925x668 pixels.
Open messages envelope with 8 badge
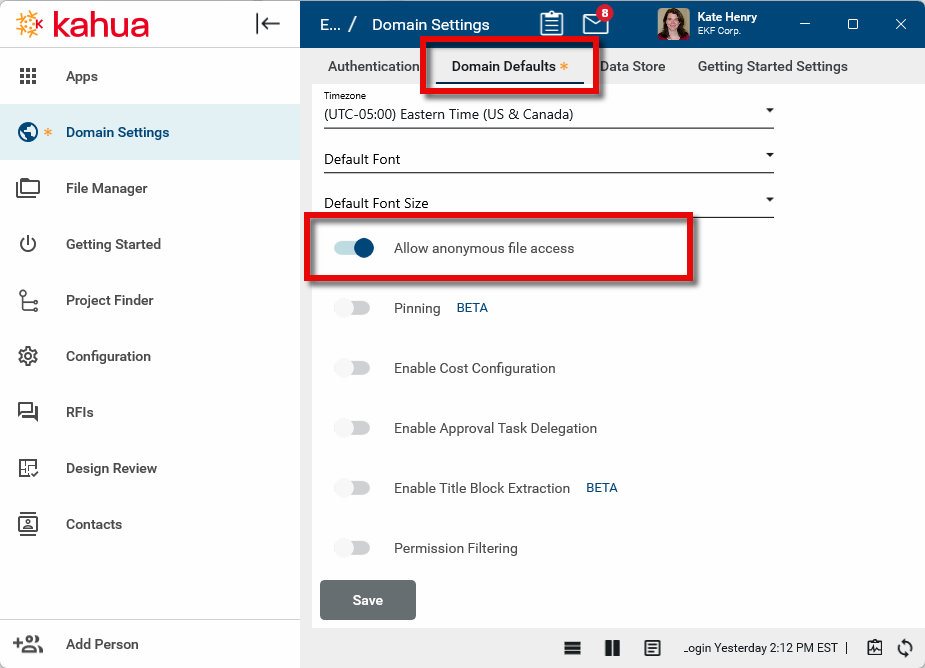click(x=595, y=24)
